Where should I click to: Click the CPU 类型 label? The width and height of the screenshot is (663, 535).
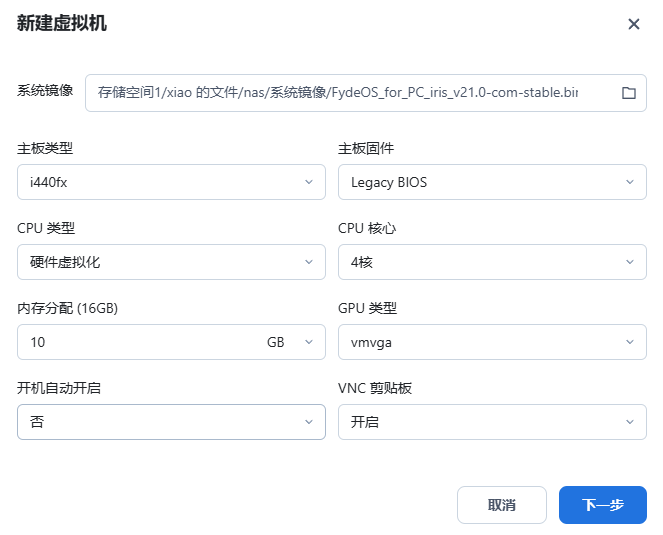pos(46,228)
